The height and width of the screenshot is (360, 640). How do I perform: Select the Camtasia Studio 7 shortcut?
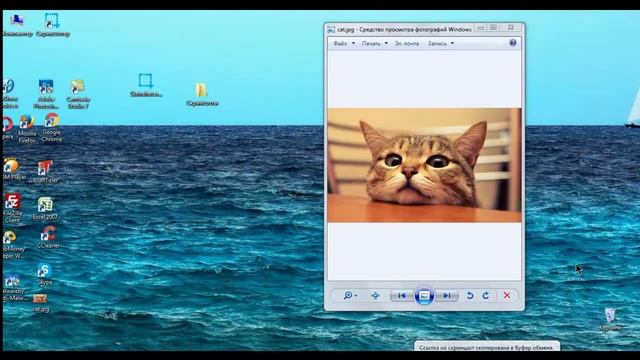click(78, 94)
